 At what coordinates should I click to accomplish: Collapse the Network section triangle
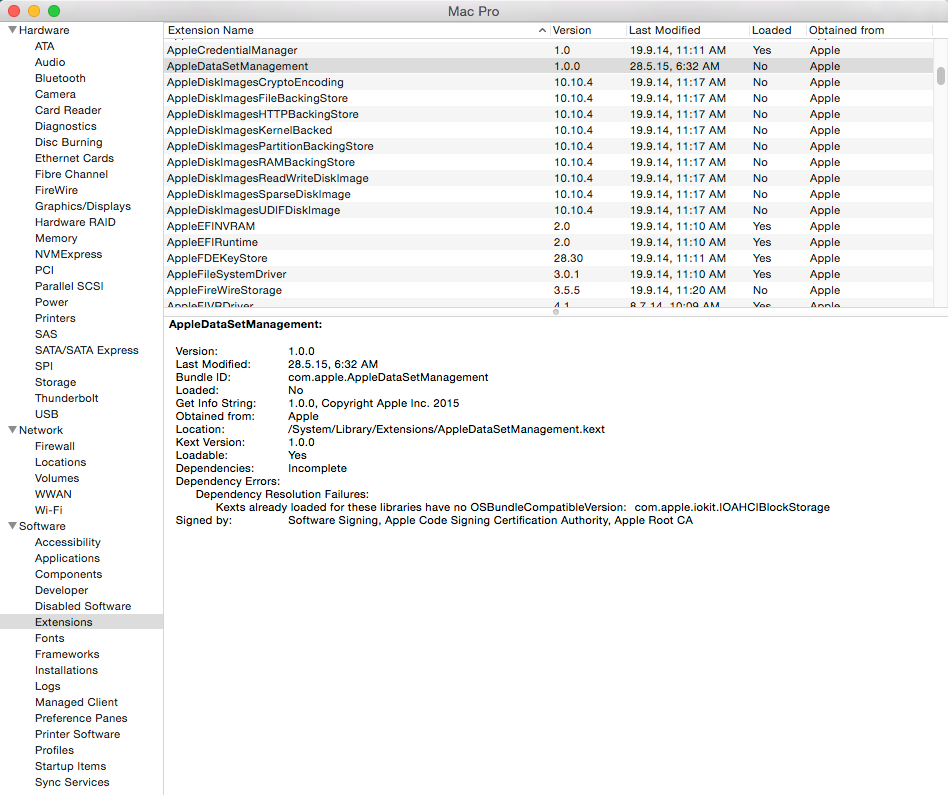point(12,430)
